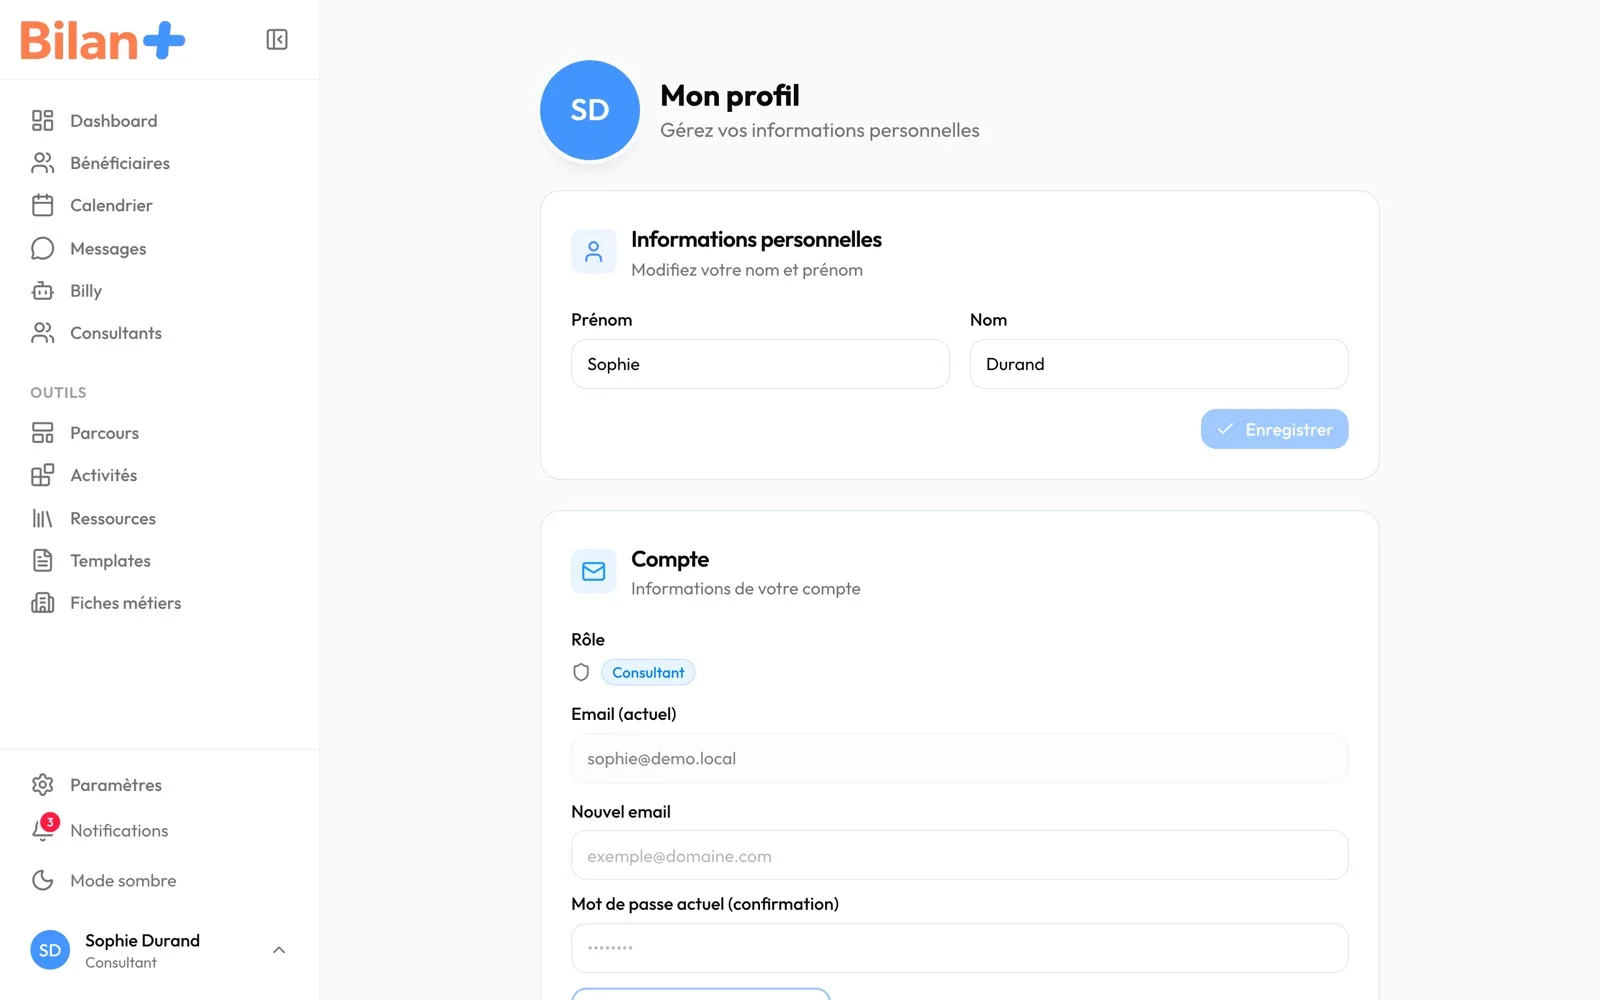Click the Prénom field containing Sophie
The image size is (1600, 1000).
[x=760, y=364]
